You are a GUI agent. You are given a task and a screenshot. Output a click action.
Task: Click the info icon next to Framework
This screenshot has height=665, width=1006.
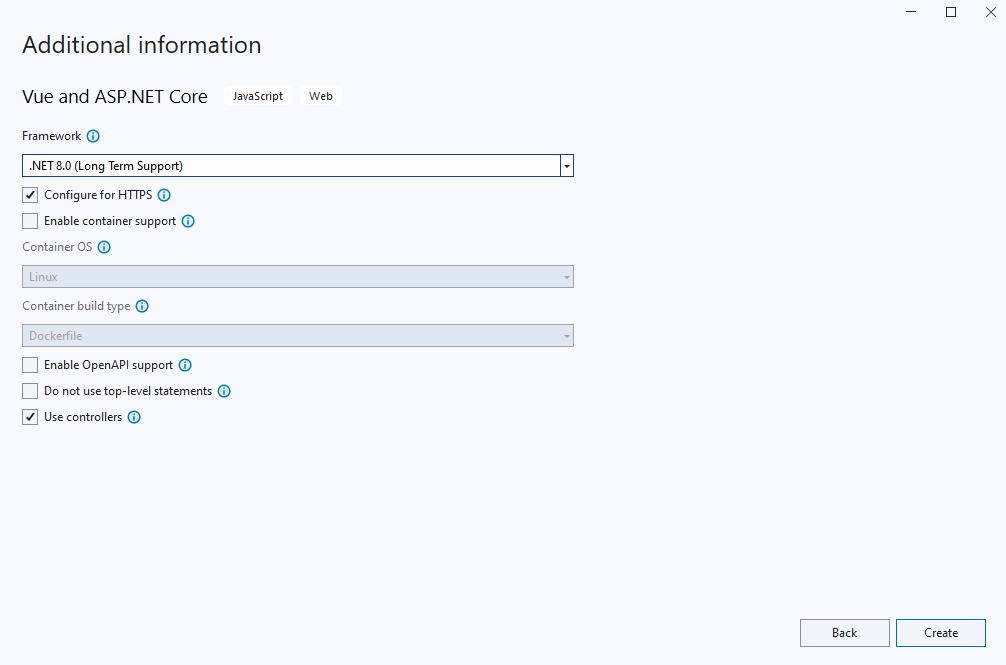93,136
